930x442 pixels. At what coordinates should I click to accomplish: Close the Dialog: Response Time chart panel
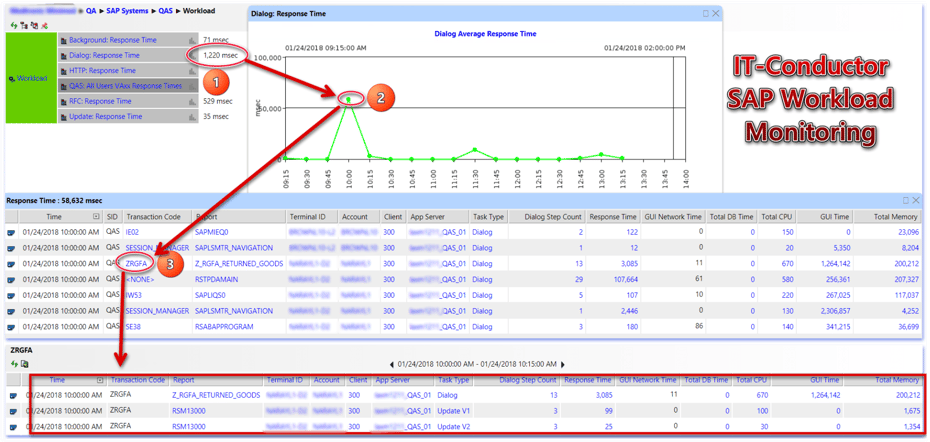(716, 14)
